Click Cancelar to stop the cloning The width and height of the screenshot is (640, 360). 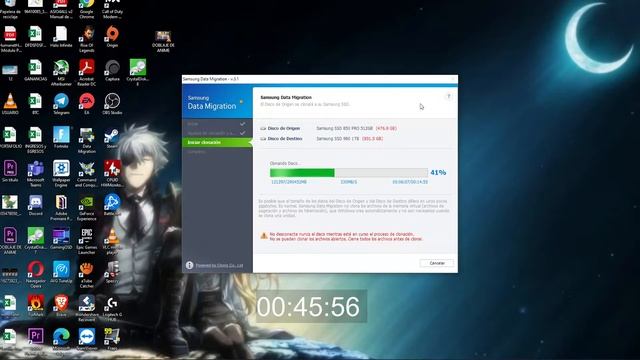(437, 263)
